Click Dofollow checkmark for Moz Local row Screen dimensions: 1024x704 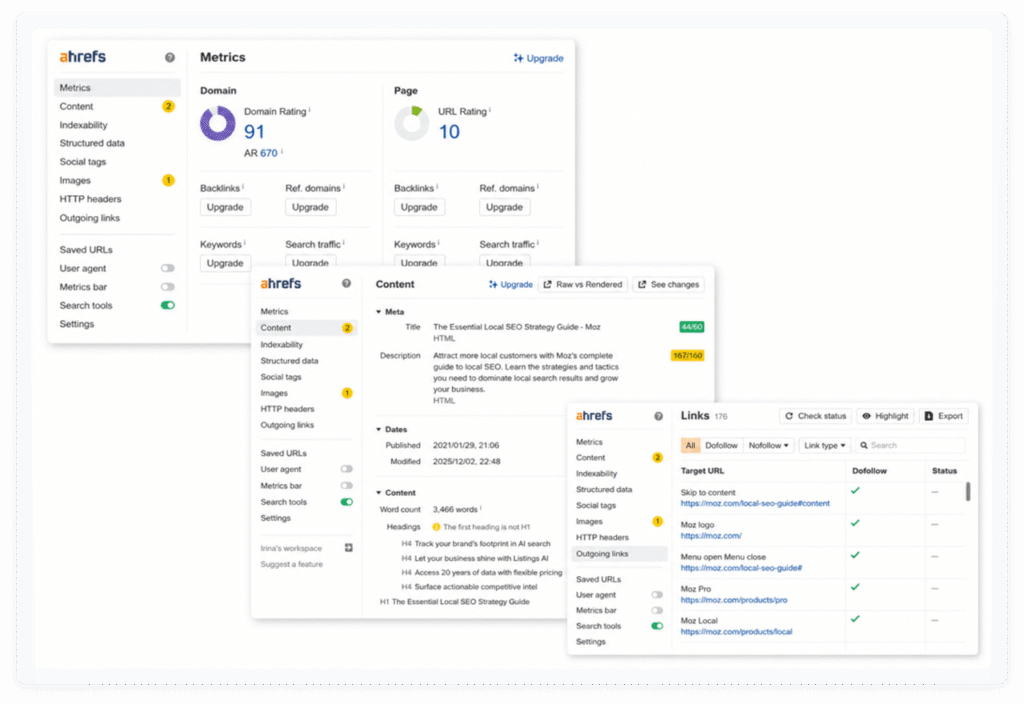tap(856, 618)
